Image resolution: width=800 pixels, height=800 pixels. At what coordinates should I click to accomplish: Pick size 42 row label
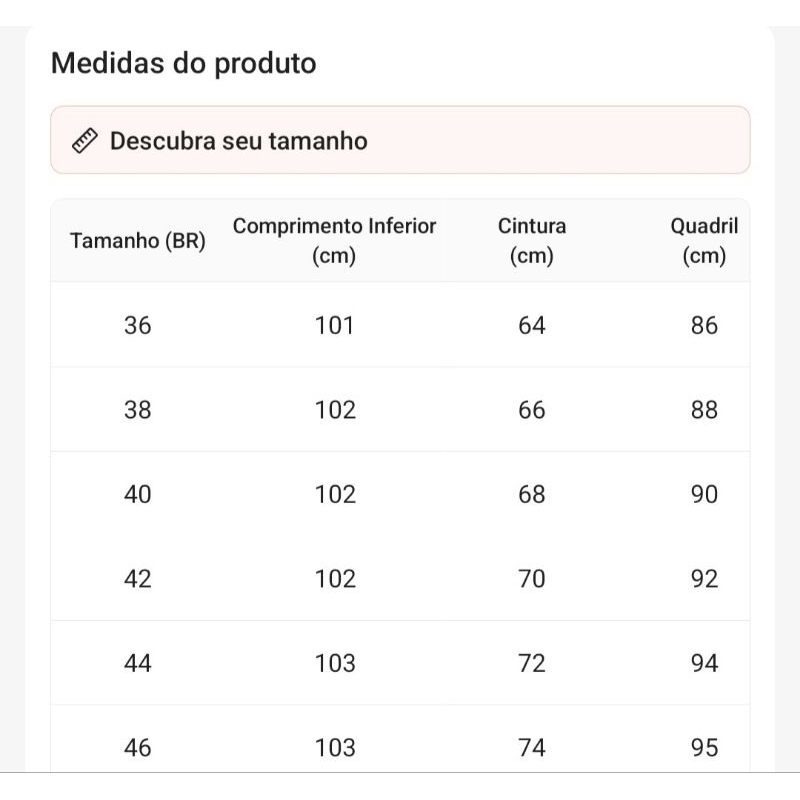(x=138, y=579)
